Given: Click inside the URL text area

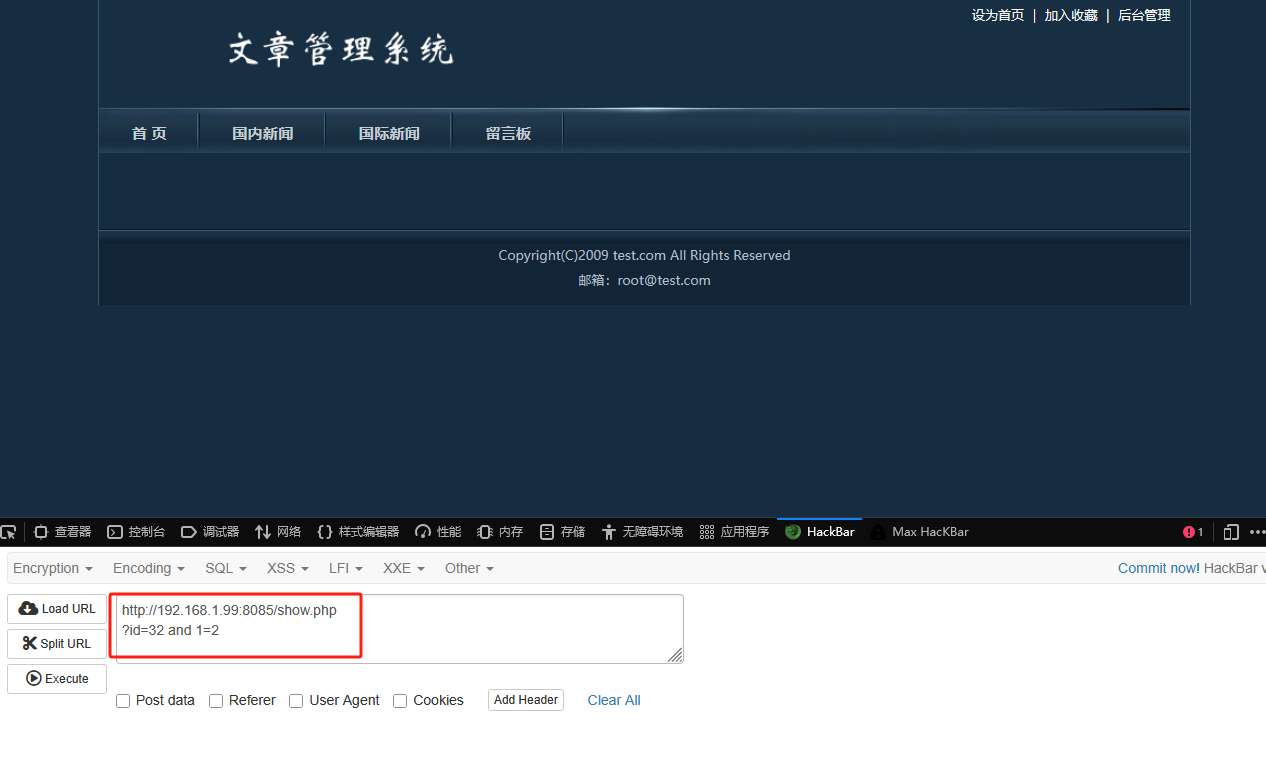Looking at the screenshot, I should (x=400, y=629).
